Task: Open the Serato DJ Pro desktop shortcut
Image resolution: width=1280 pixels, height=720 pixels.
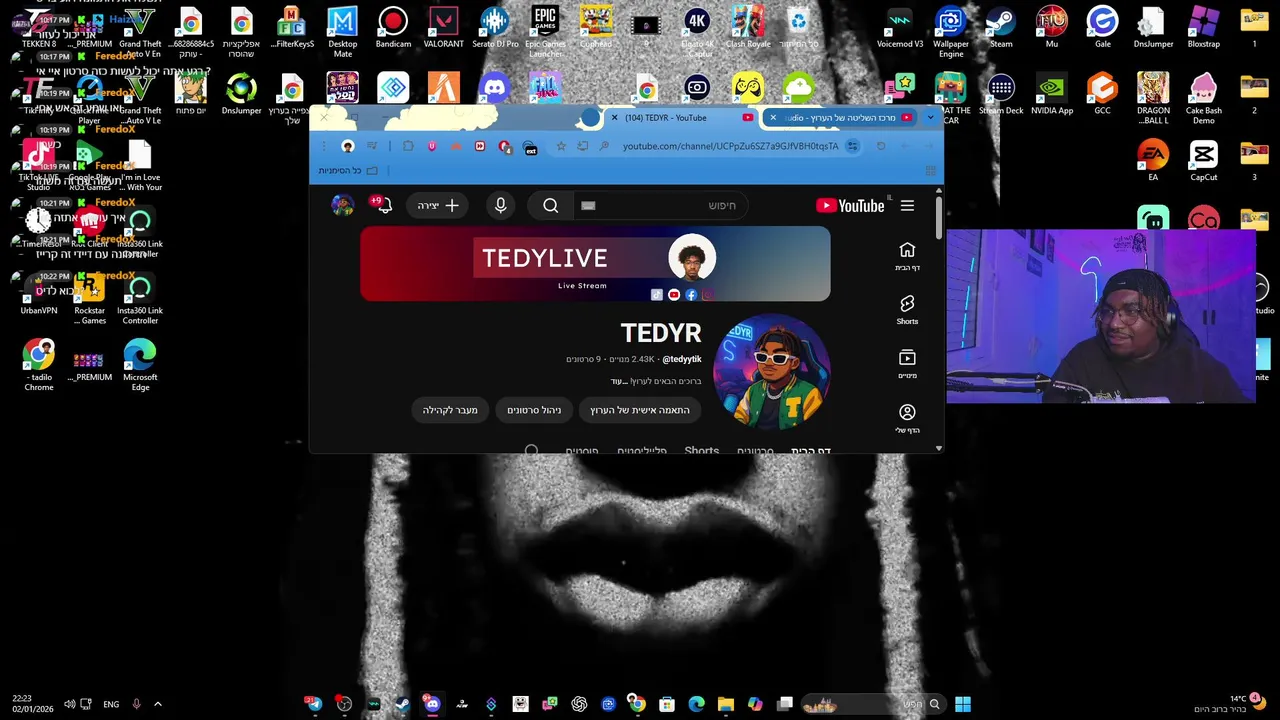Action: click(495, 28)
